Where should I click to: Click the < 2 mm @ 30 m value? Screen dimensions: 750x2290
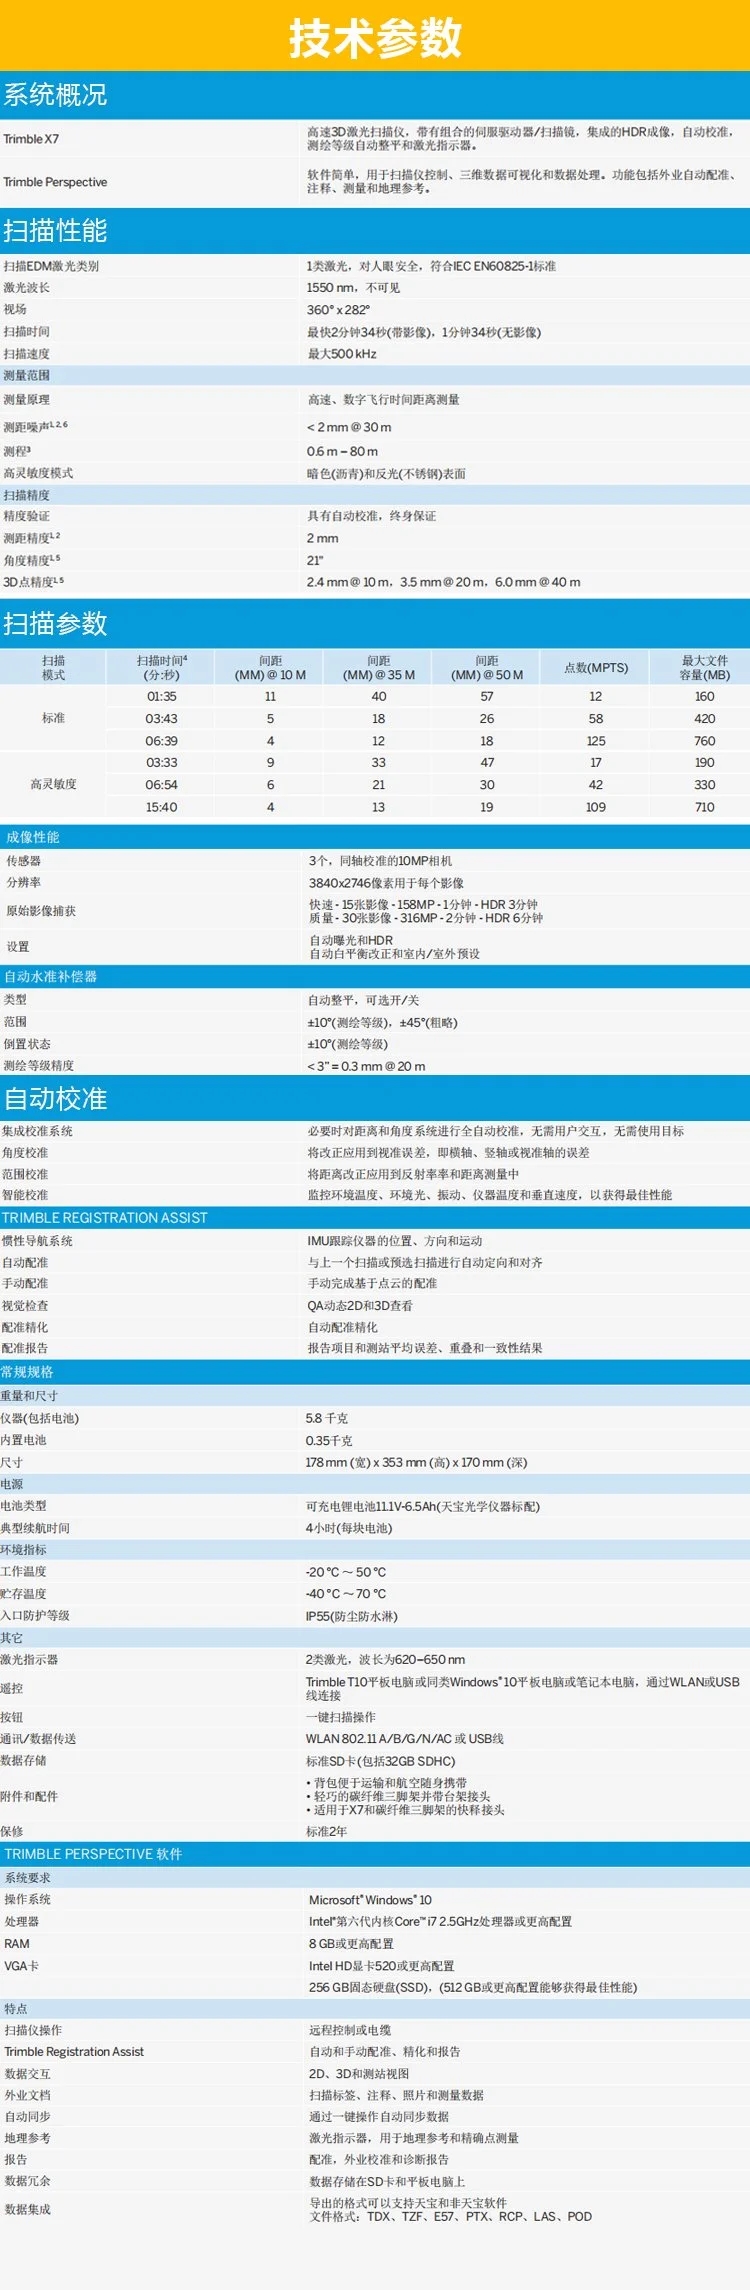pos(349,427)
